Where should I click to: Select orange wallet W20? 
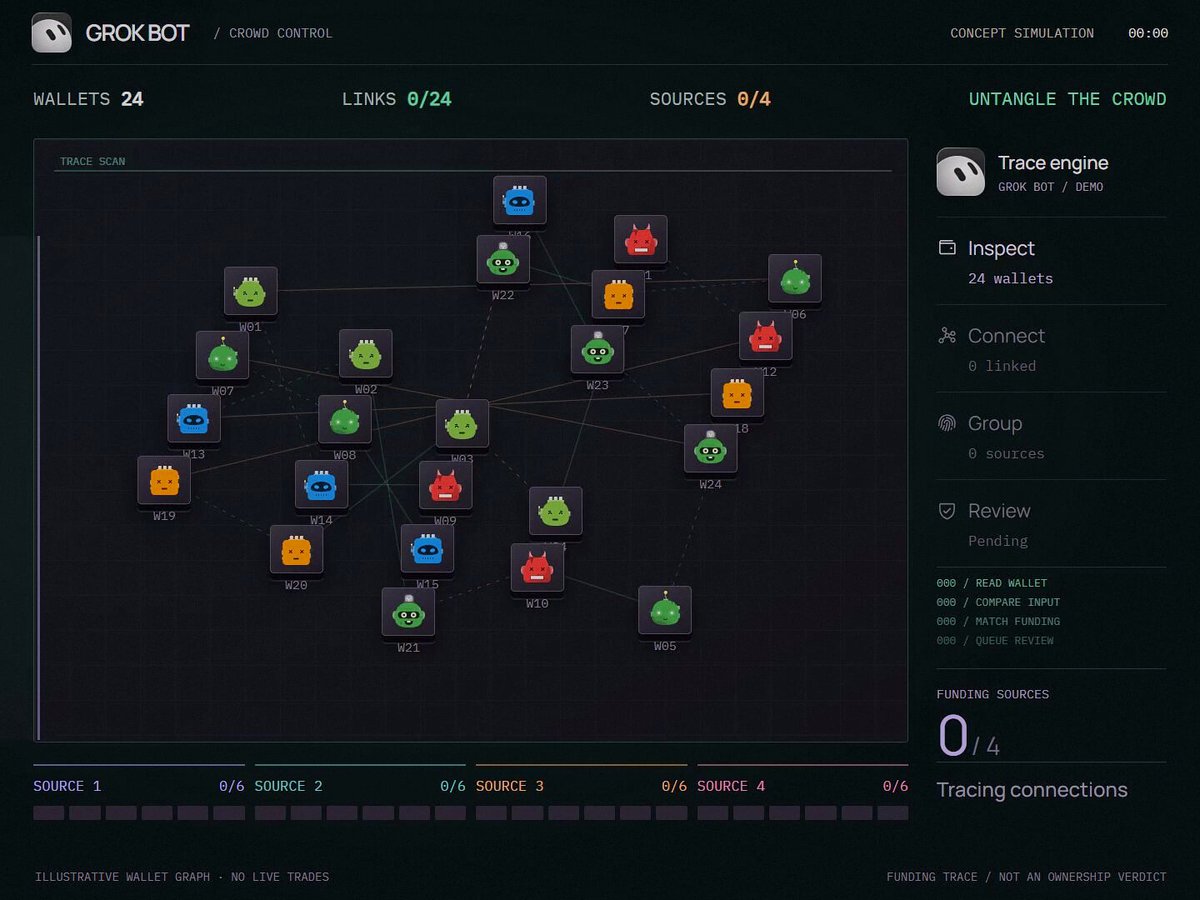296,550
